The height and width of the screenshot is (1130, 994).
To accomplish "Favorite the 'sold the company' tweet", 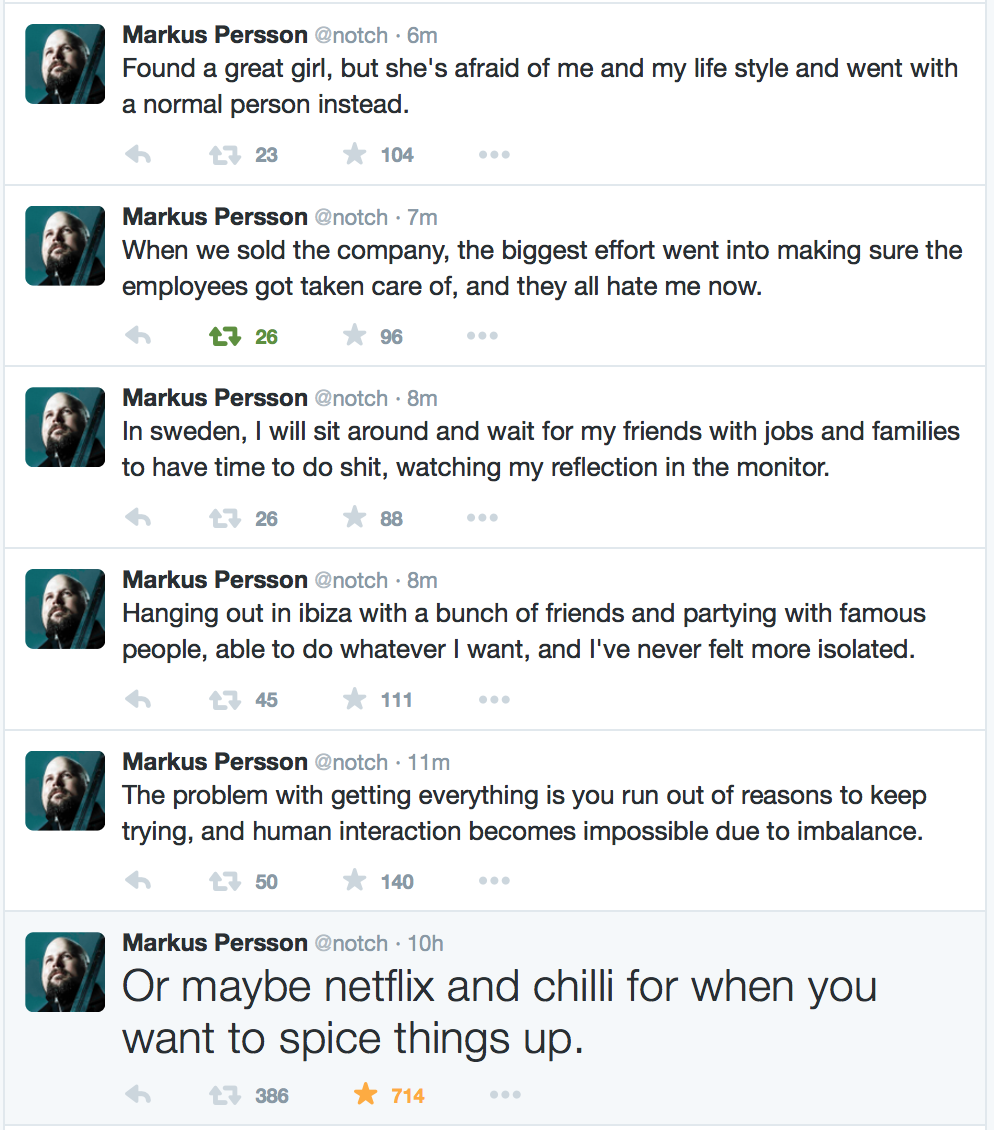I will [355, 337].
